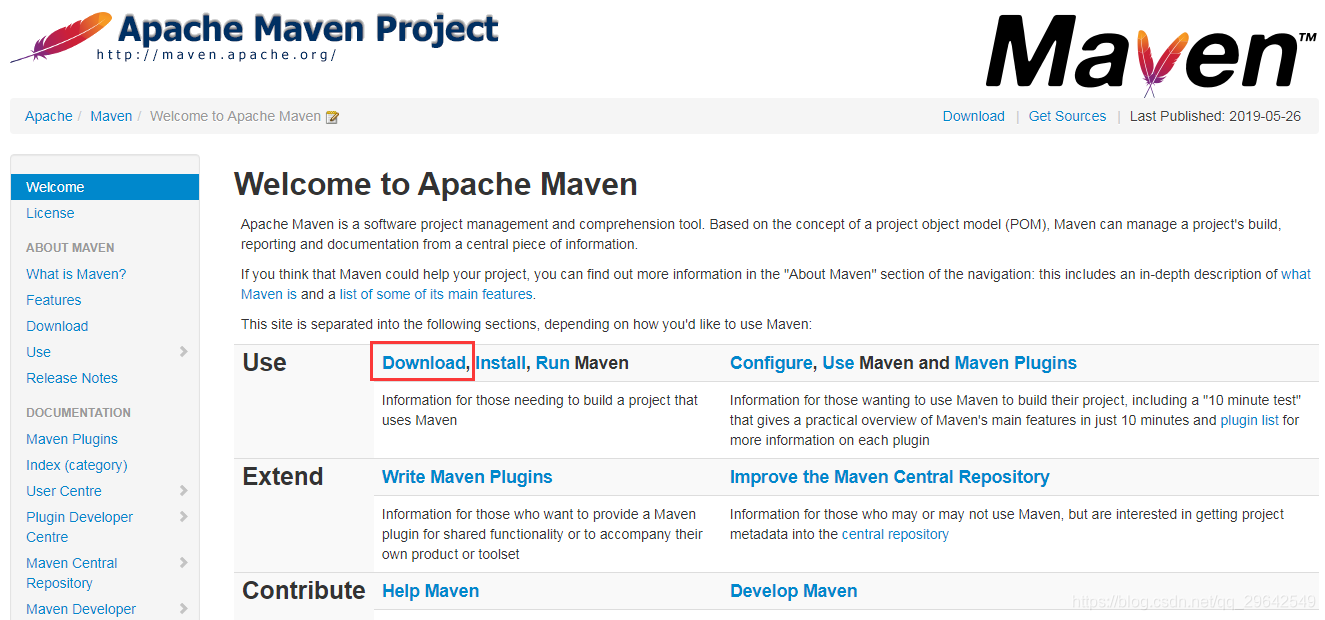Open Index (category) in the sidebar

(77, 465)
